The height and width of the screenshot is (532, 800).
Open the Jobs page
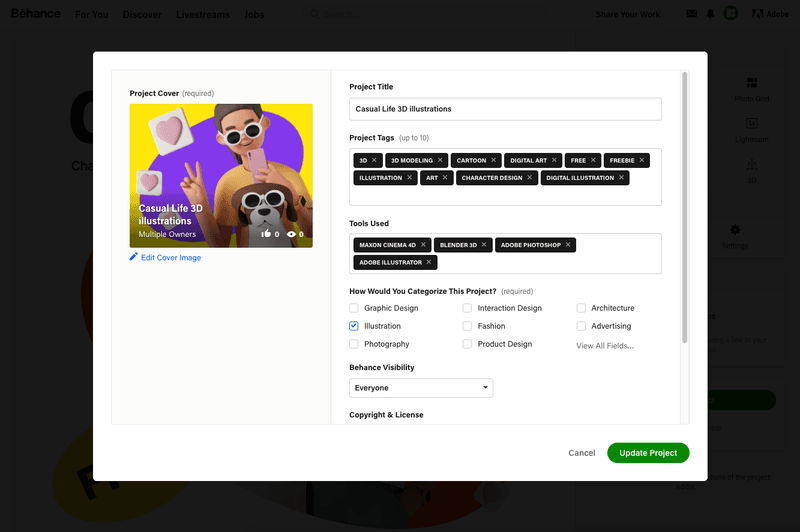254,15
